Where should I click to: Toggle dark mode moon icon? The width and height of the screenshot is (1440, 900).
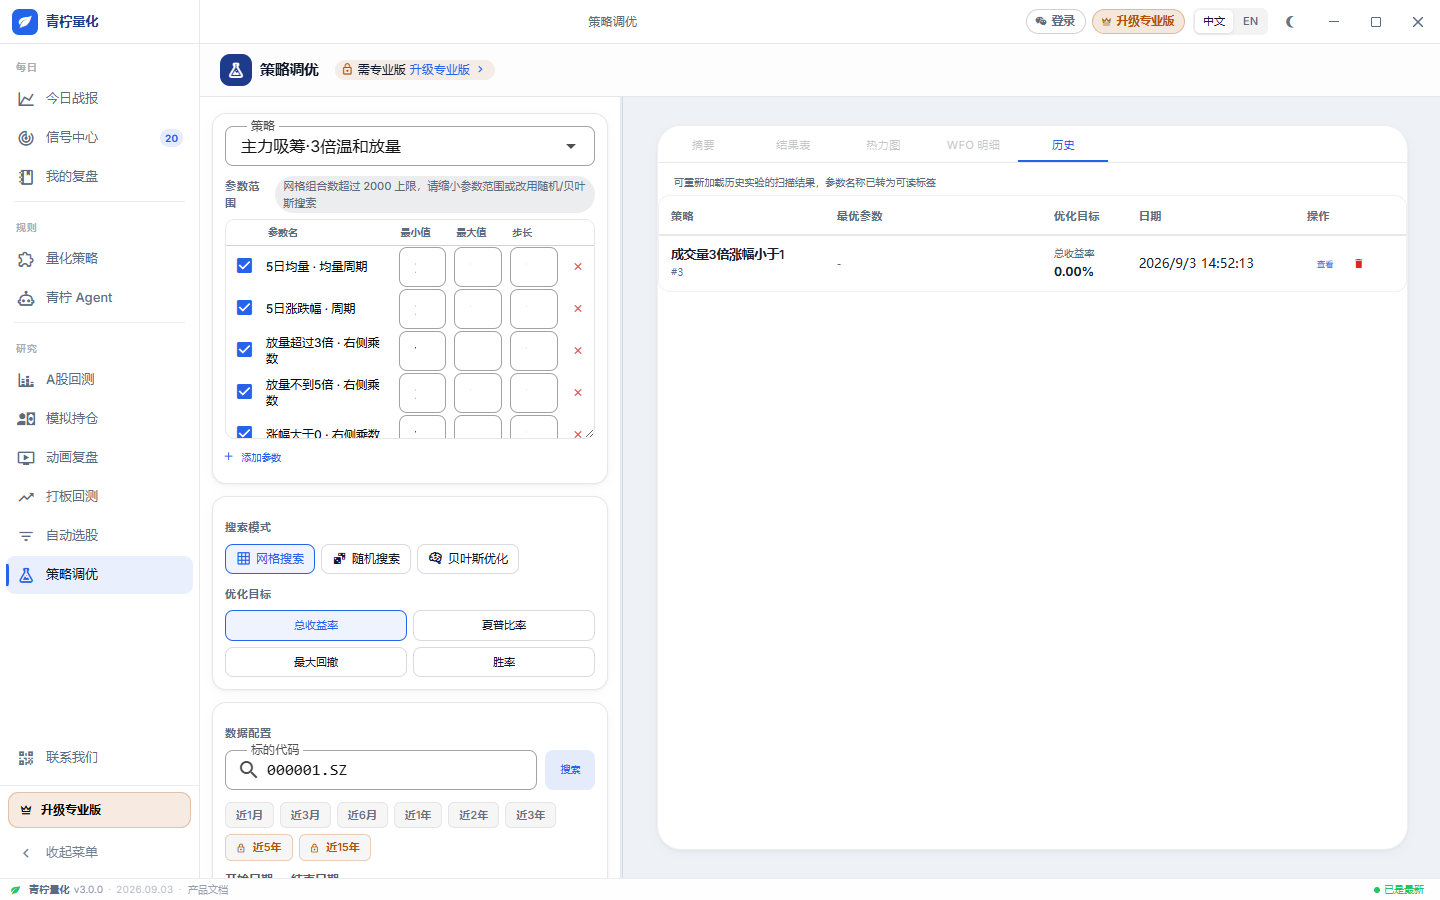click(x=1290, y=21)
